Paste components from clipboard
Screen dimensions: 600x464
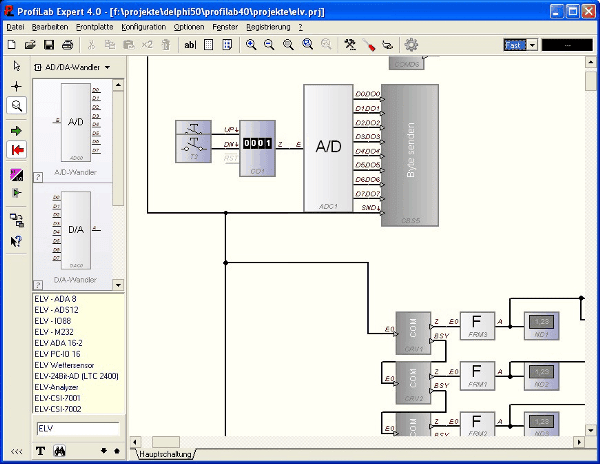point(129,45)
